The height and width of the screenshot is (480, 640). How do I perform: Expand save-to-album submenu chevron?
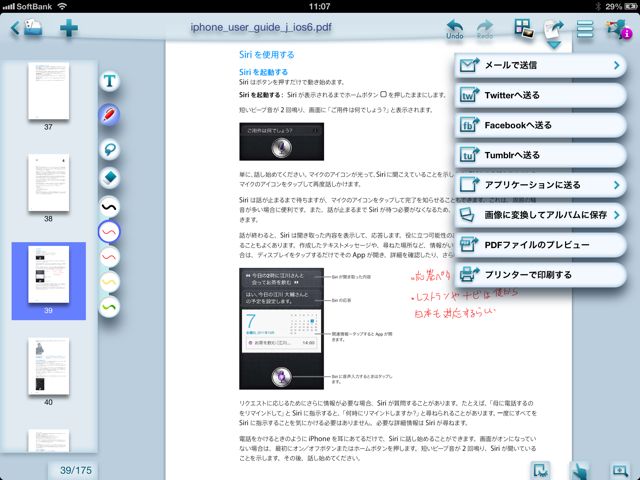[x=617, y=215]
